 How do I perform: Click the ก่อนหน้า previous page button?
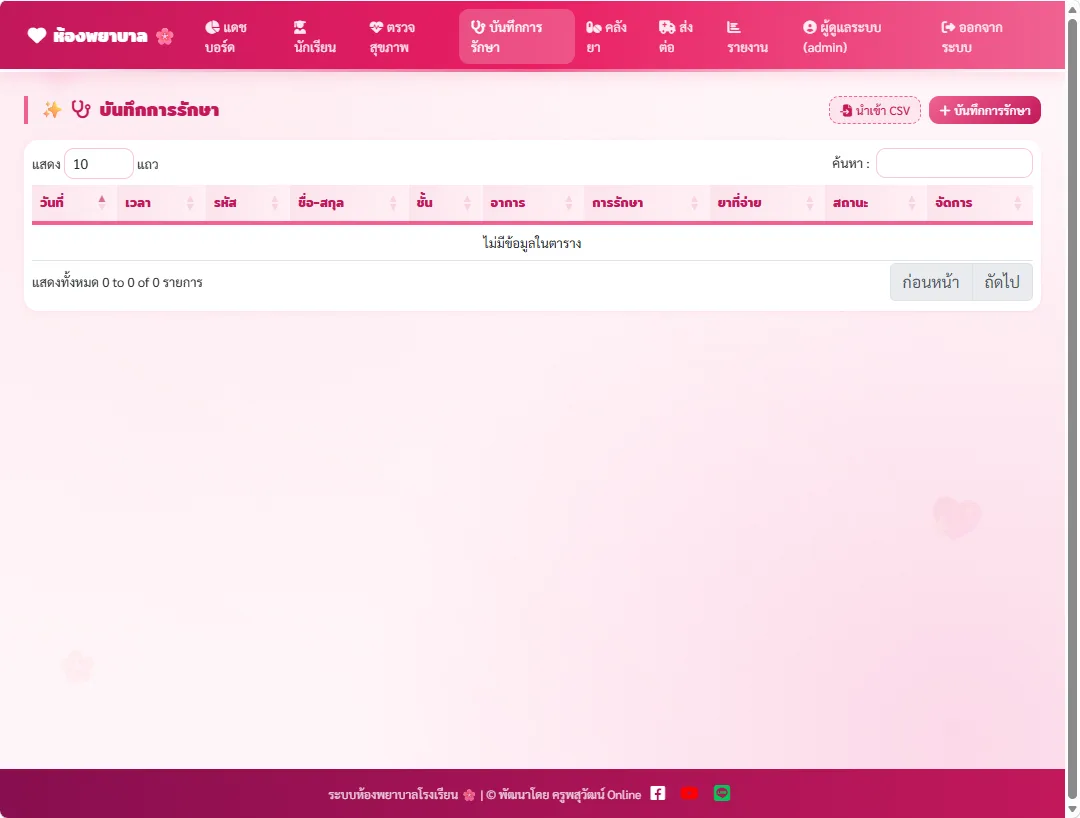(931, 282)
